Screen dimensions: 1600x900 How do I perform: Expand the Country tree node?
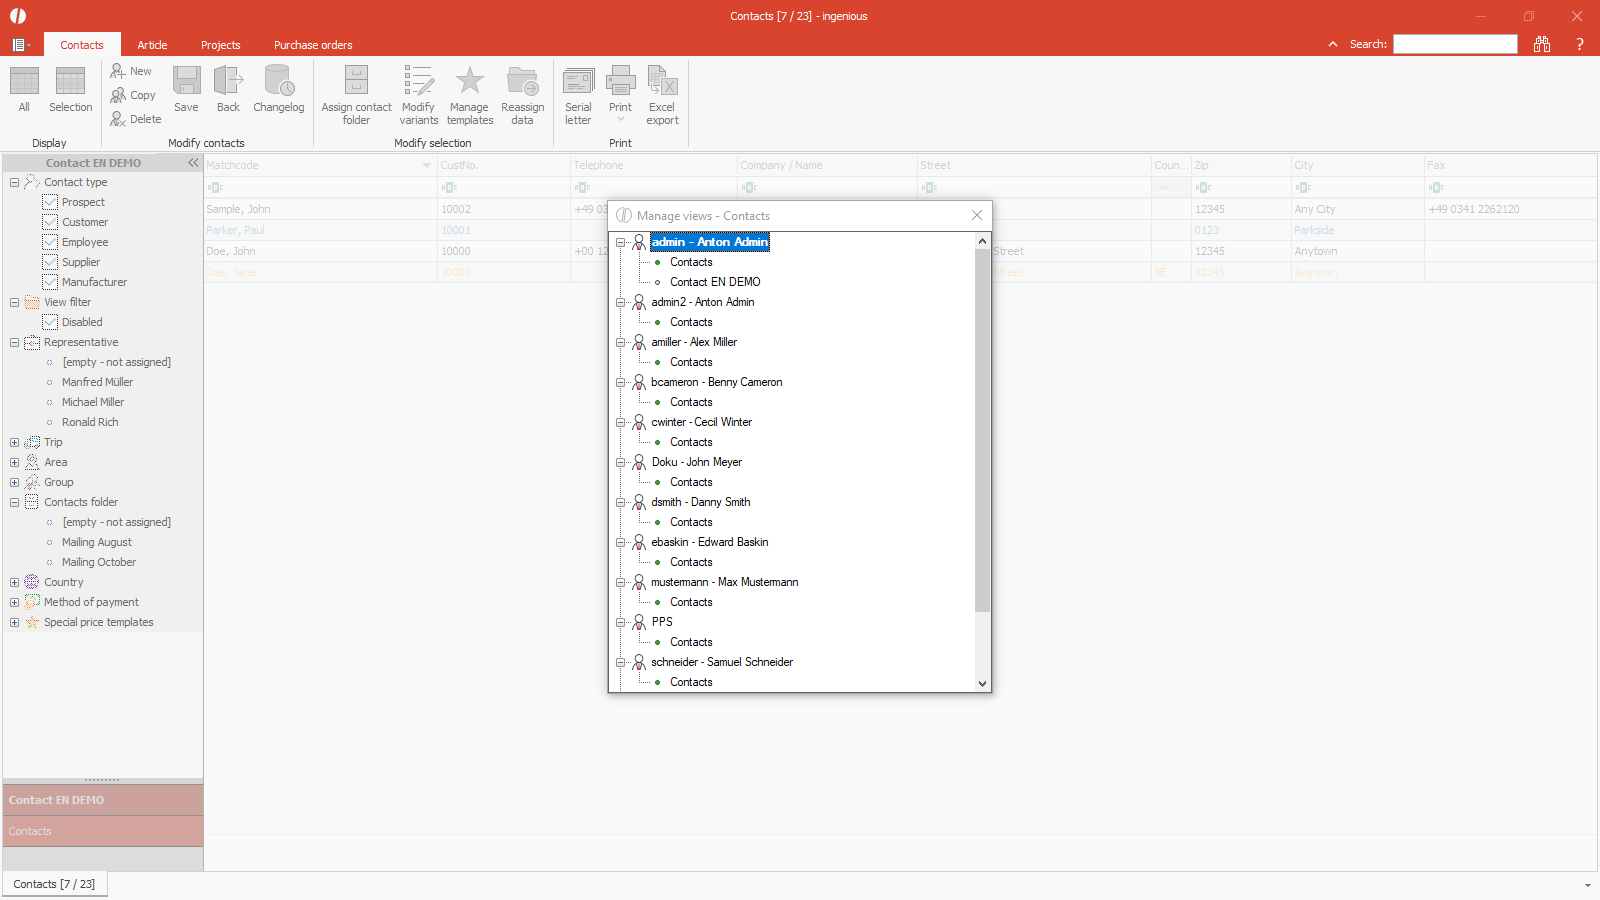point(15,582)
